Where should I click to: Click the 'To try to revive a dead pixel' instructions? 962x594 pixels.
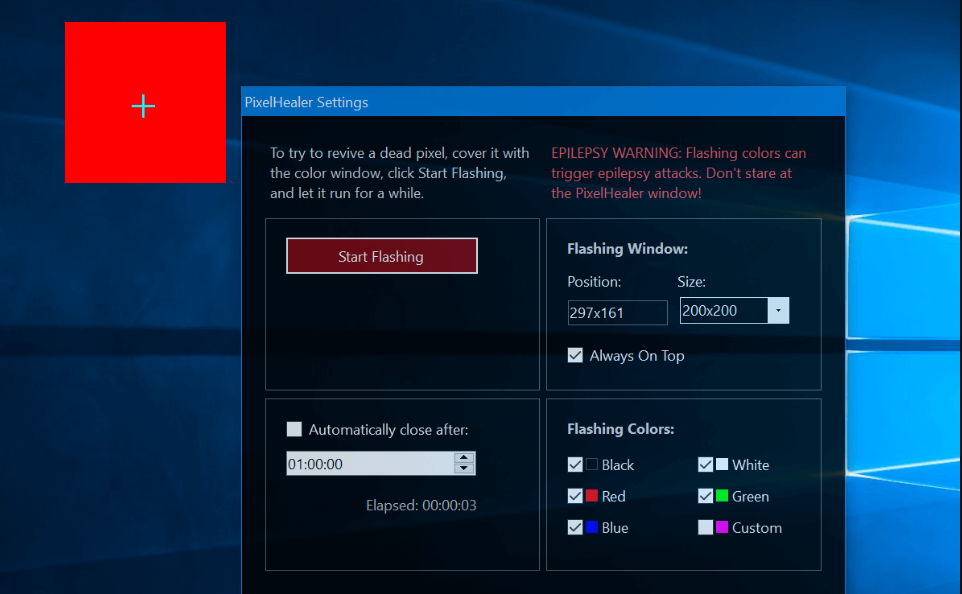click(399, 173)
